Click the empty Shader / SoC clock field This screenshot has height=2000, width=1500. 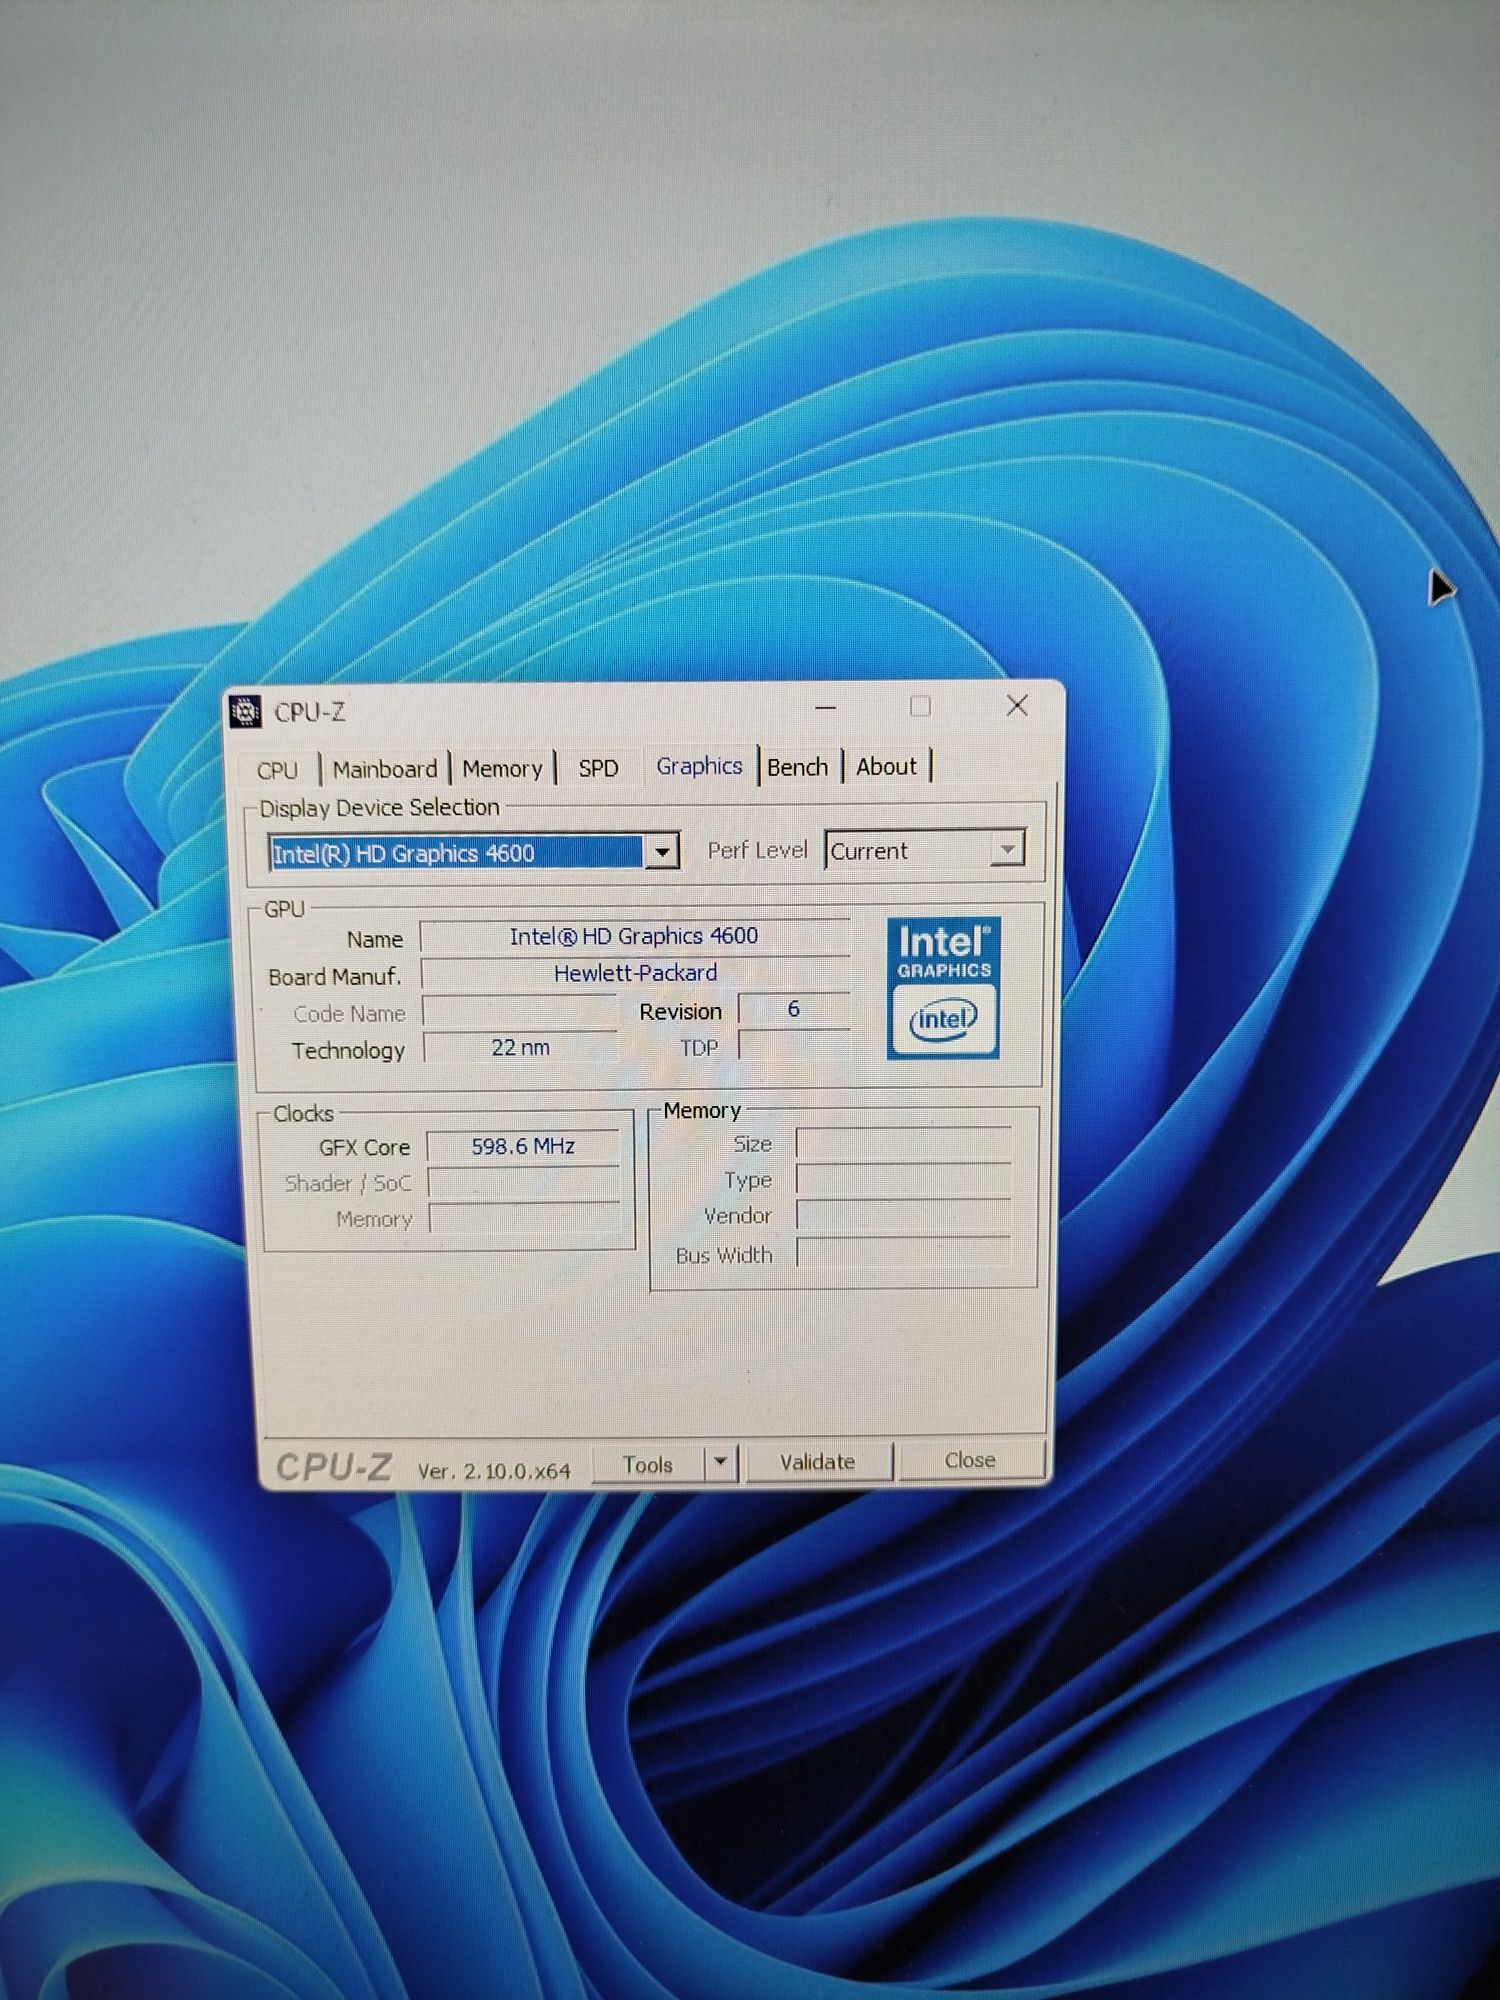tap(524, 1183)
